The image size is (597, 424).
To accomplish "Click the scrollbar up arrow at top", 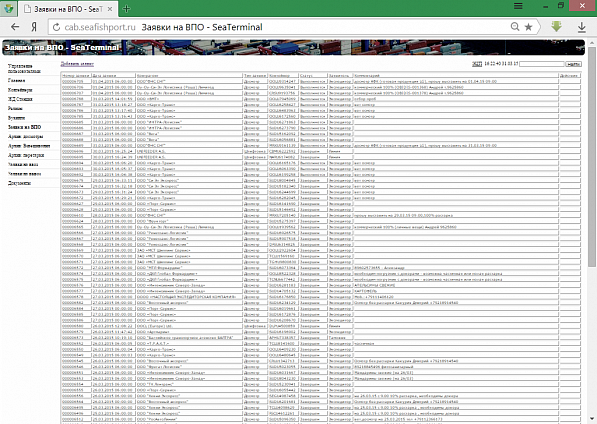I will click(x=592, y=43).
